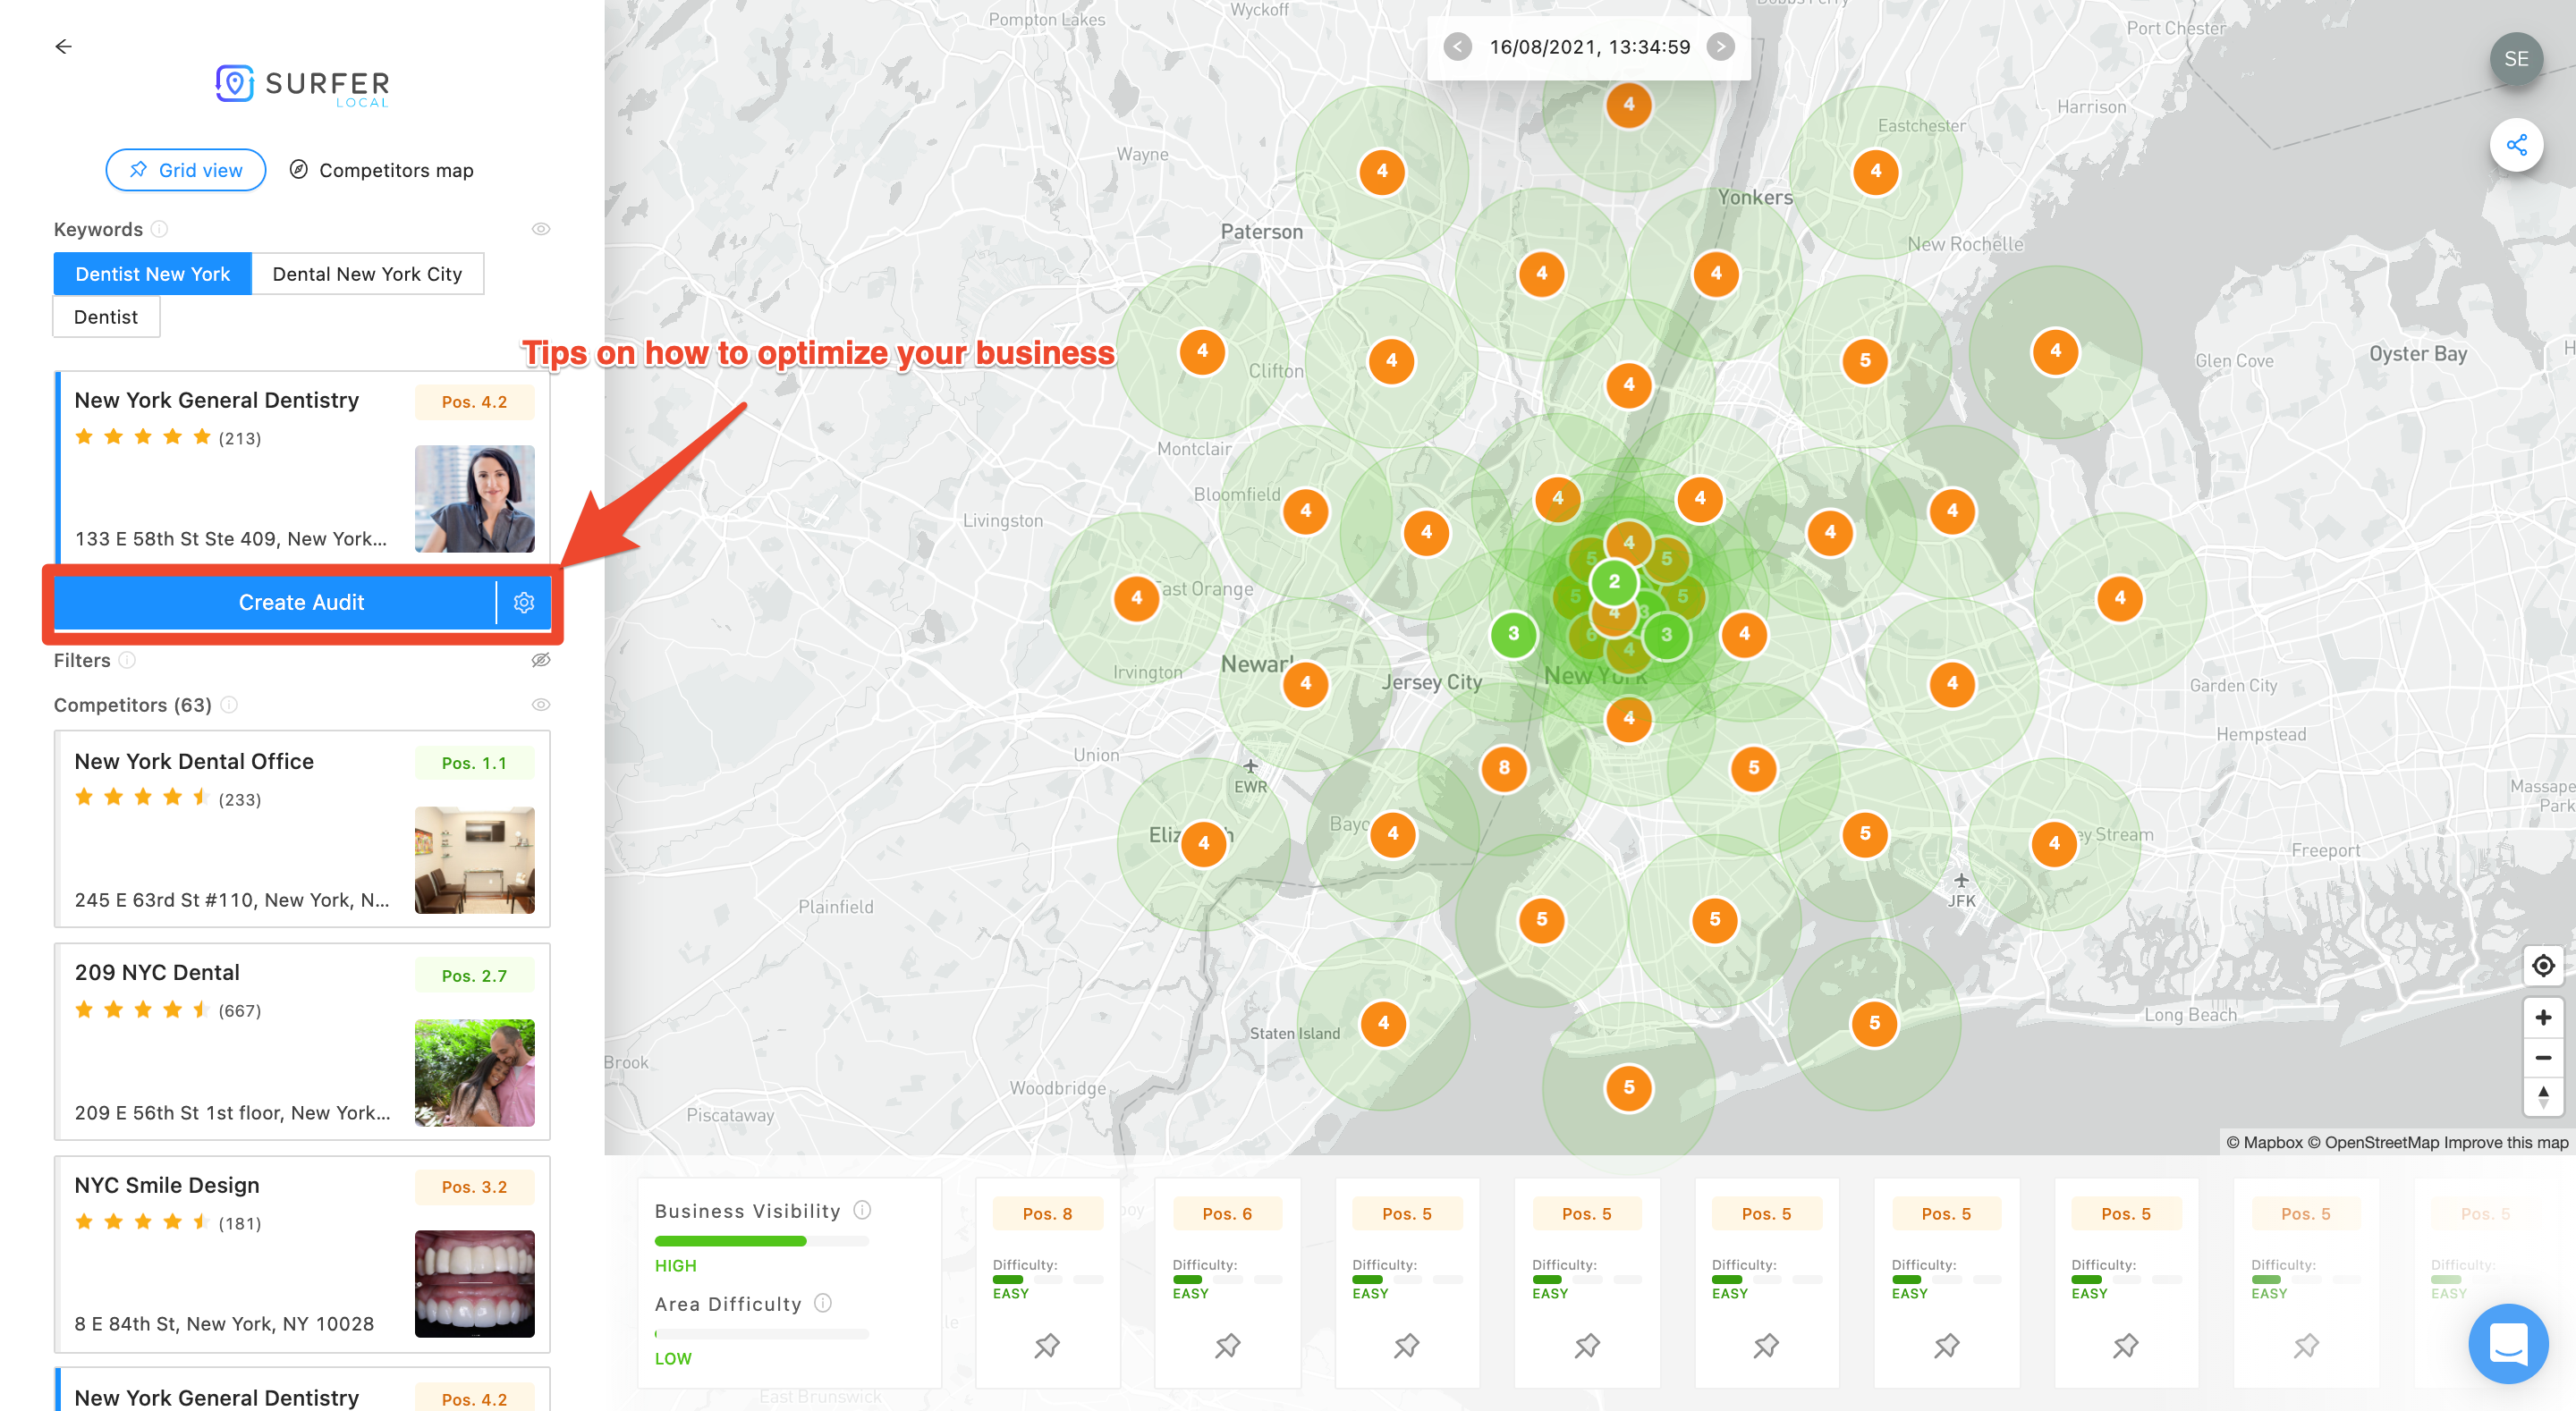Image resolution: width=2576 pixels, height=1411 pixels.
Task: Show Keywords info tooltip icon
Action: [x=159, y=229]
